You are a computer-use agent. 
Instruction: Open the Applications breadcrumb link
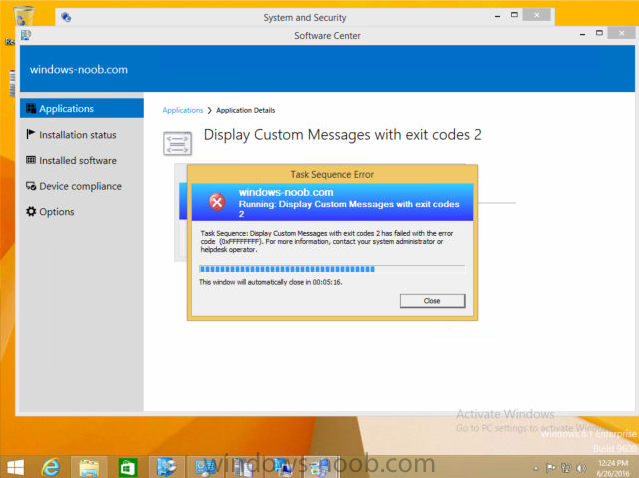tap(183, 110)
